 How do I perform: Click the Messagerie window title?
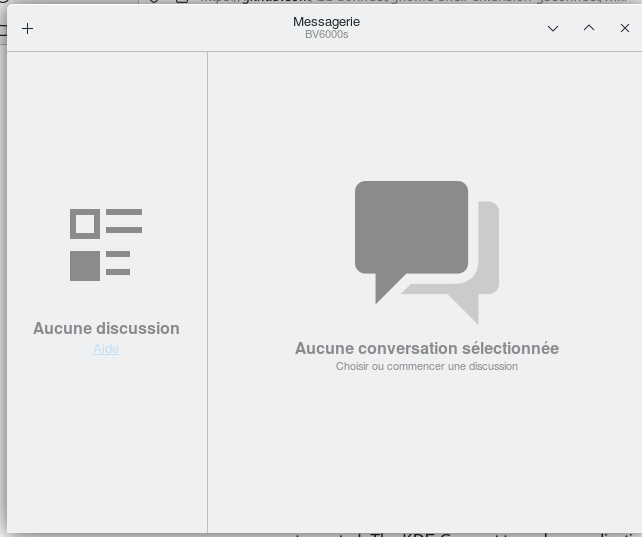tap(326, 22)
